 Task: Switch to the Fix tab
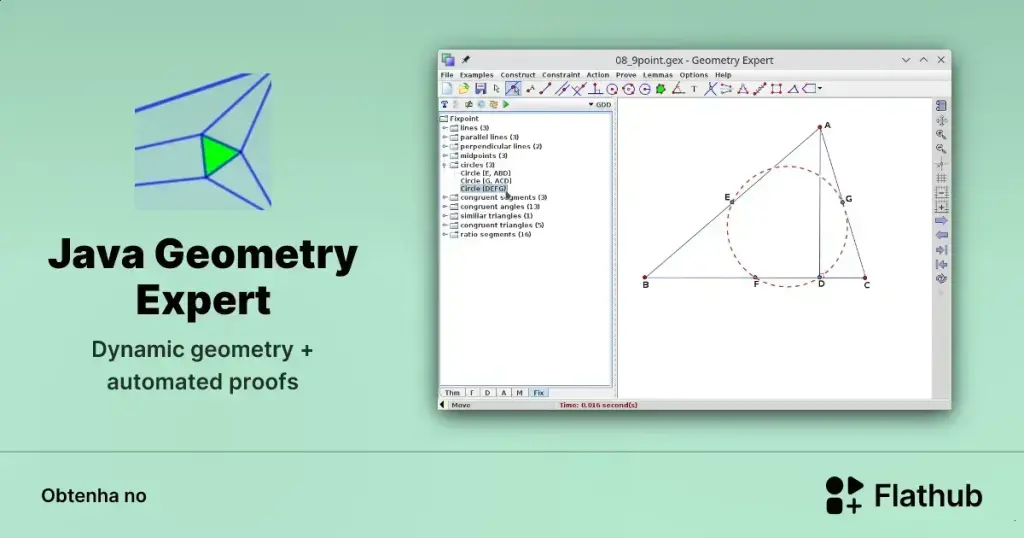(x=539, y=393)
